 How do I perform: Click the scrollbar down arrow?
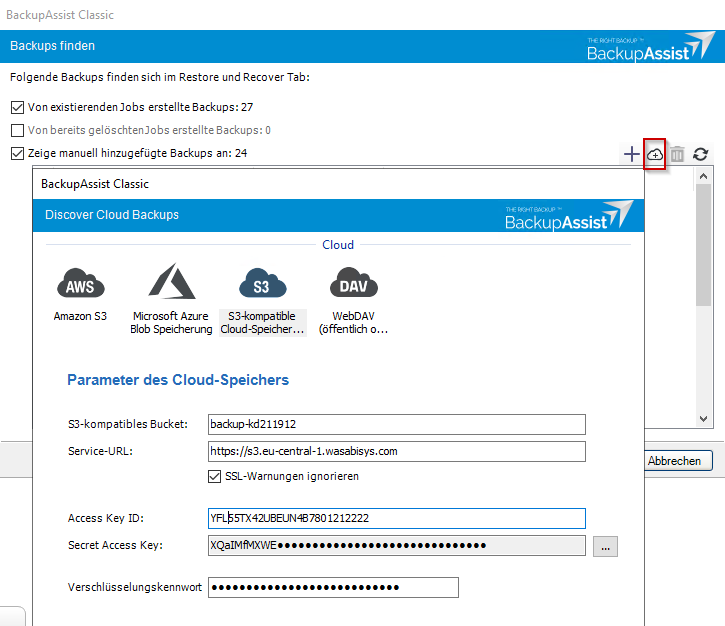tap(703, 419)
